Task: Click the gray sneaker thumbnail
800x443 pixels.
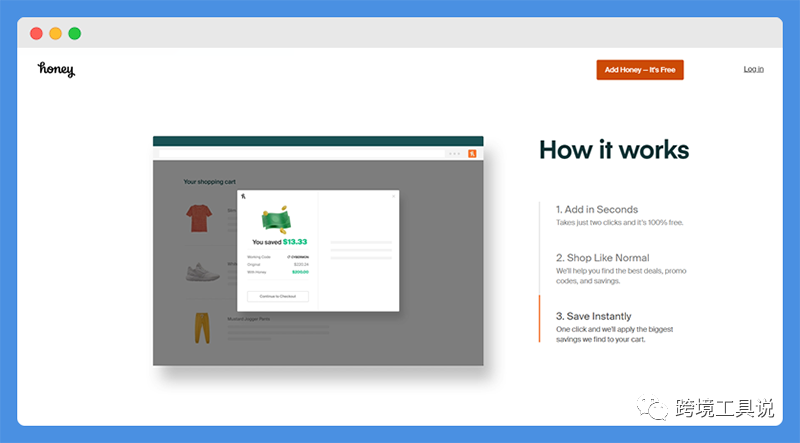Action: tap(202, 272)
